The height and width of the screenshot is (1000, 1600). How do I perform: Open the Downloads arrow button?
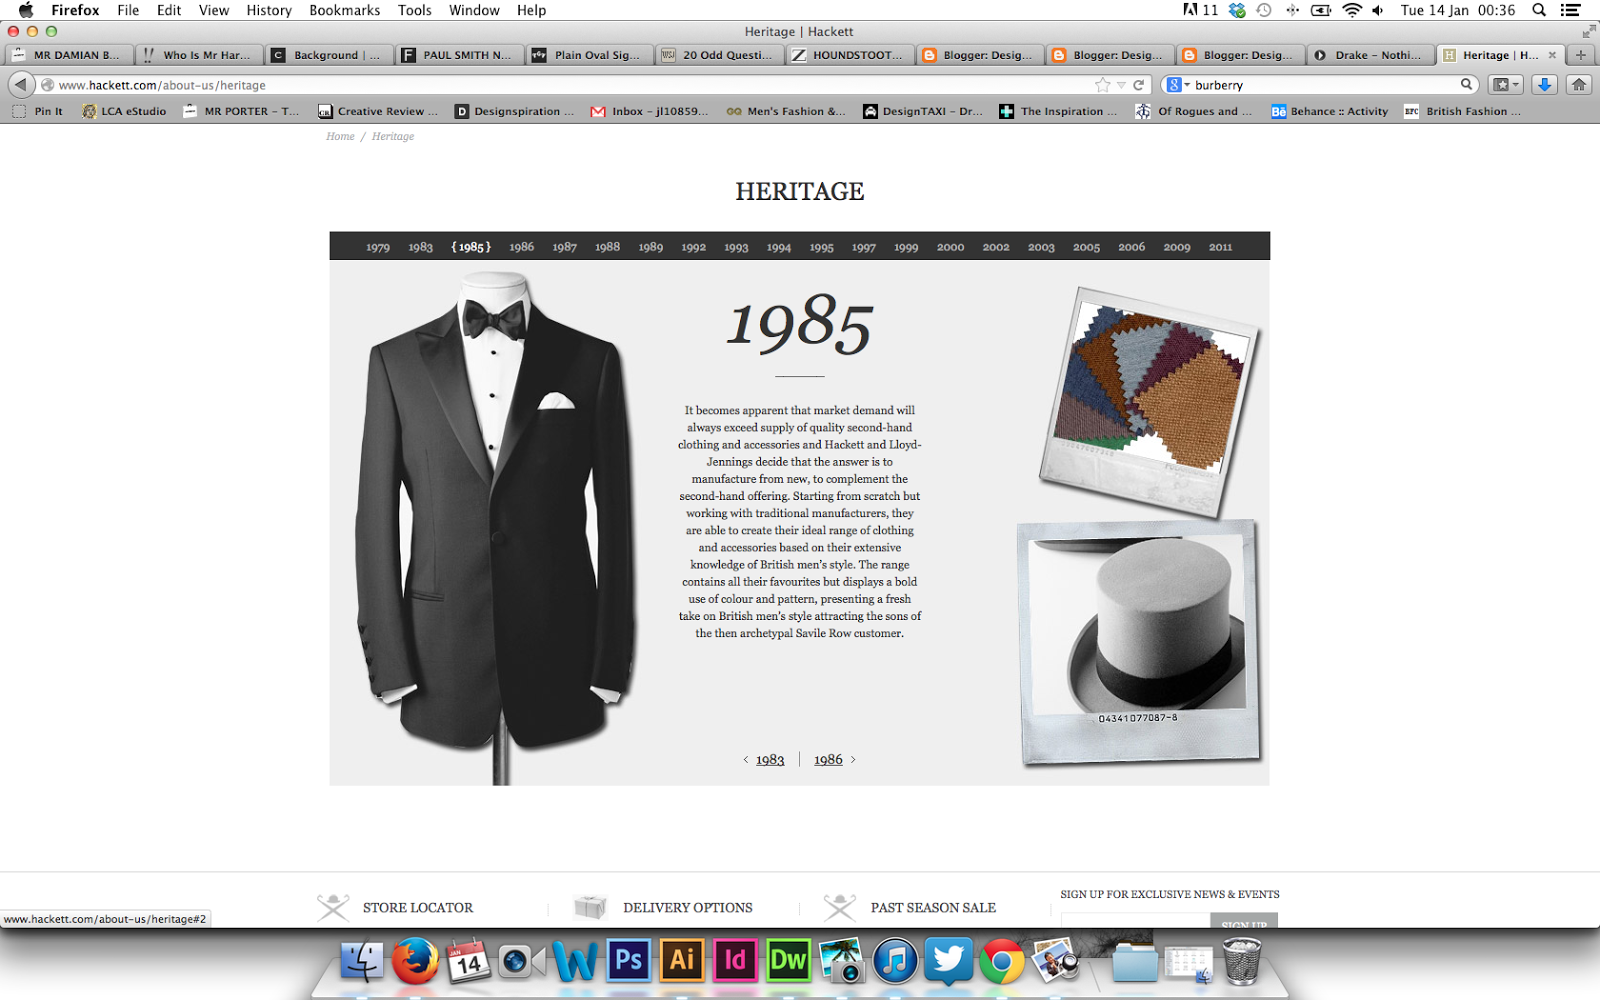1544,85
